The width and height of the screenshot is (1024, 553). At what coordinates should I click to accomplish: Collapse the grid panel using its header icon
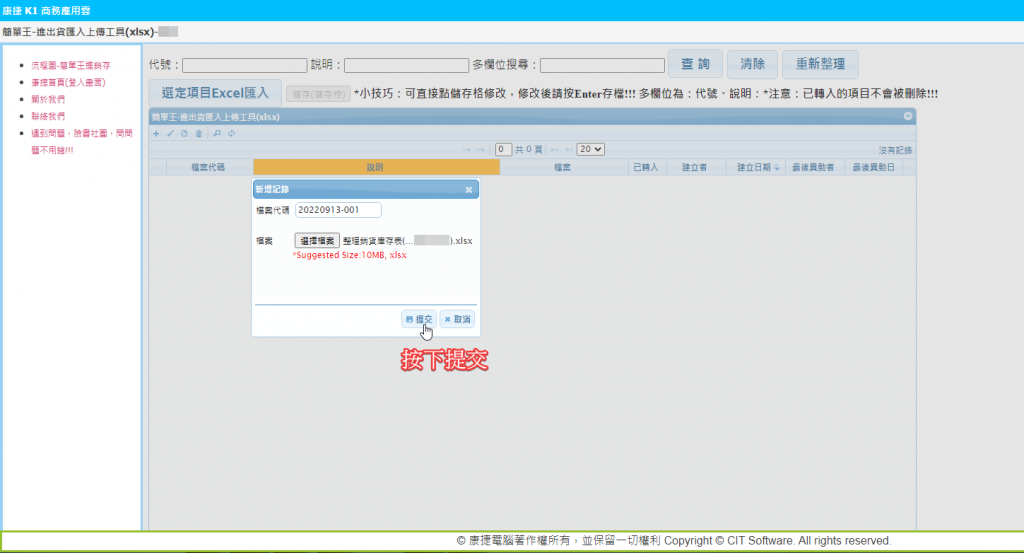(x=908, y=116)
